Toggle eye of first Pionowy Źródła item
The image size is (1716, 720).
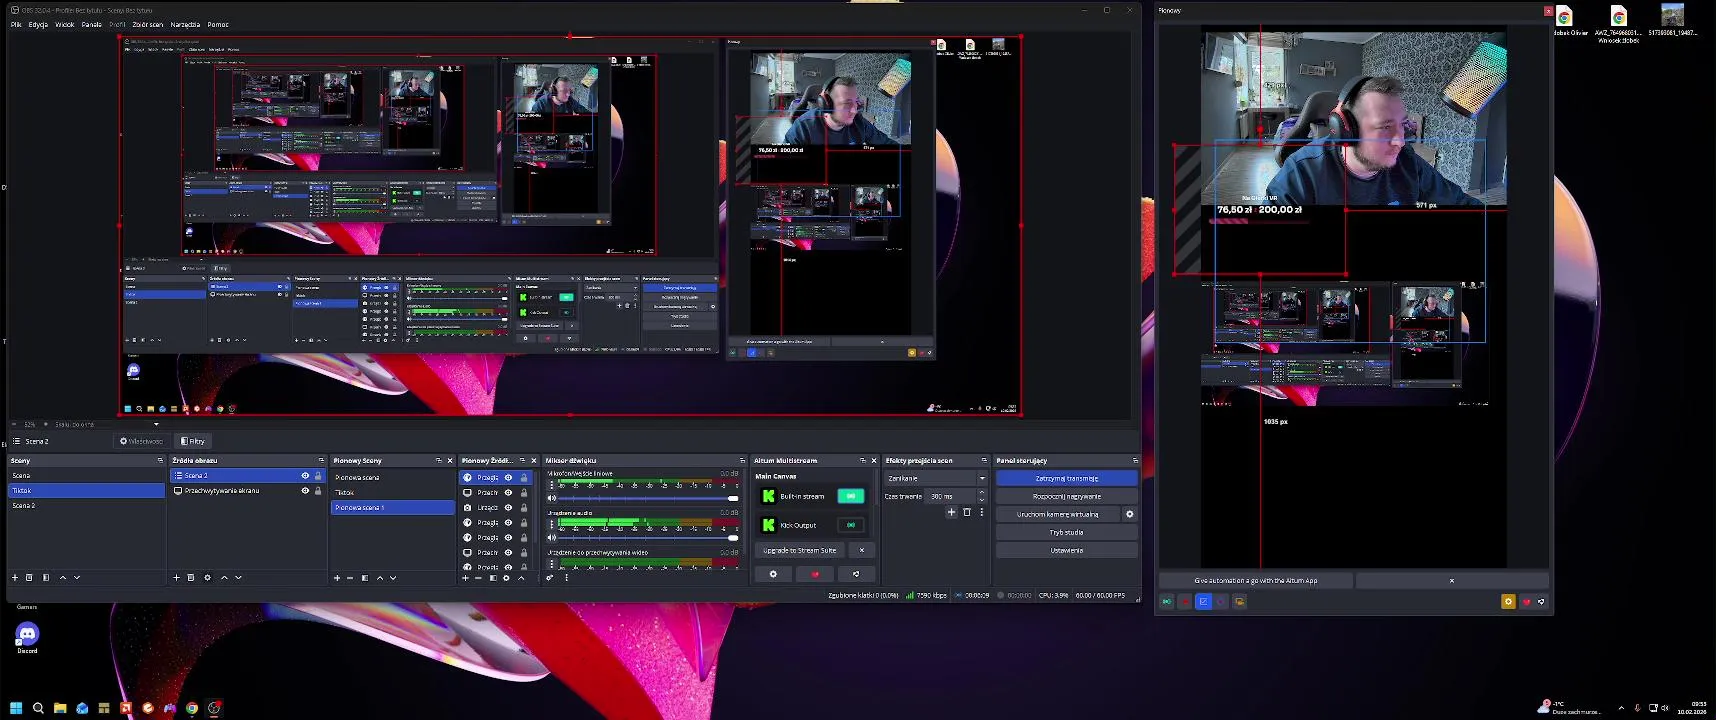(508, 478)
